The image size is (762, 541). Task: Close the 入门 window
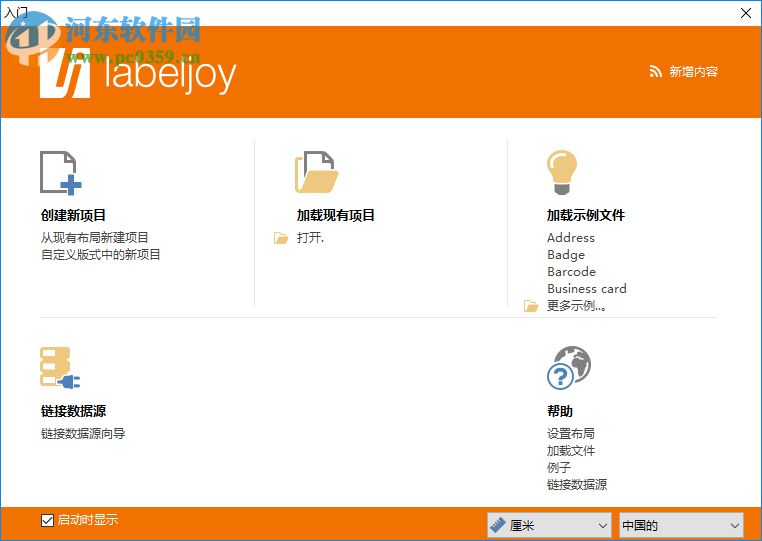point(746,13)
